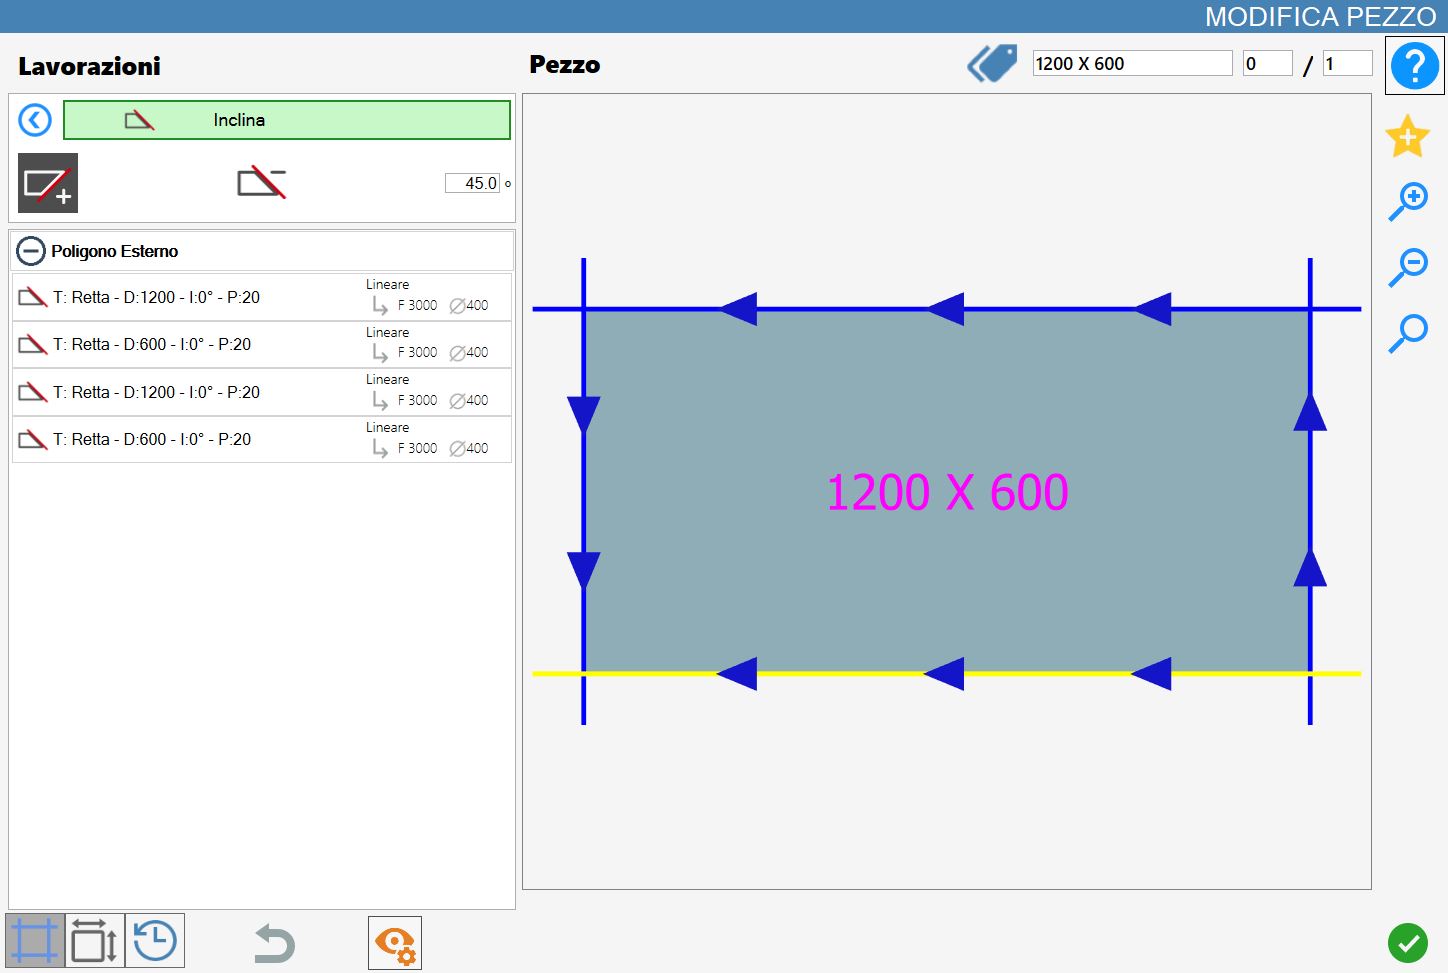Click the 1200 X 600 label in canvas
The image size is (1448, 973).
[947, 492]
